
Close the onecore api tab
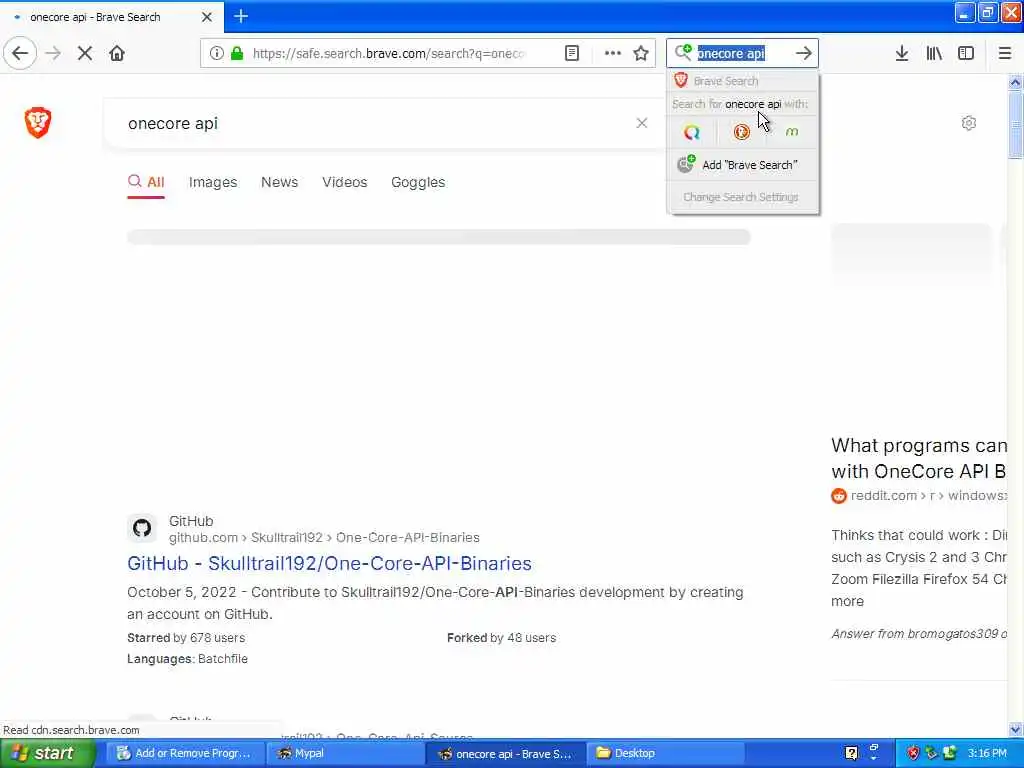pos(207,17)
